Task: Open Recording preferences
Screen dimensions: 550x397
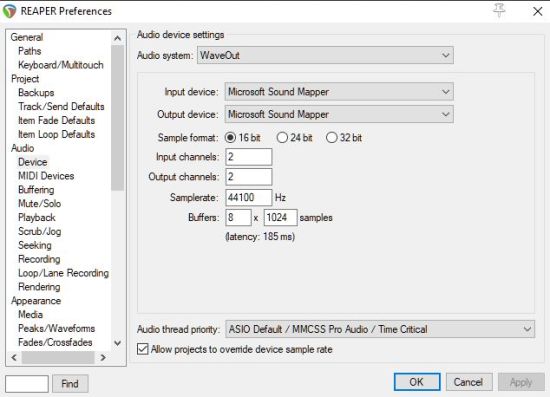Action: click(x=39, y=259)
